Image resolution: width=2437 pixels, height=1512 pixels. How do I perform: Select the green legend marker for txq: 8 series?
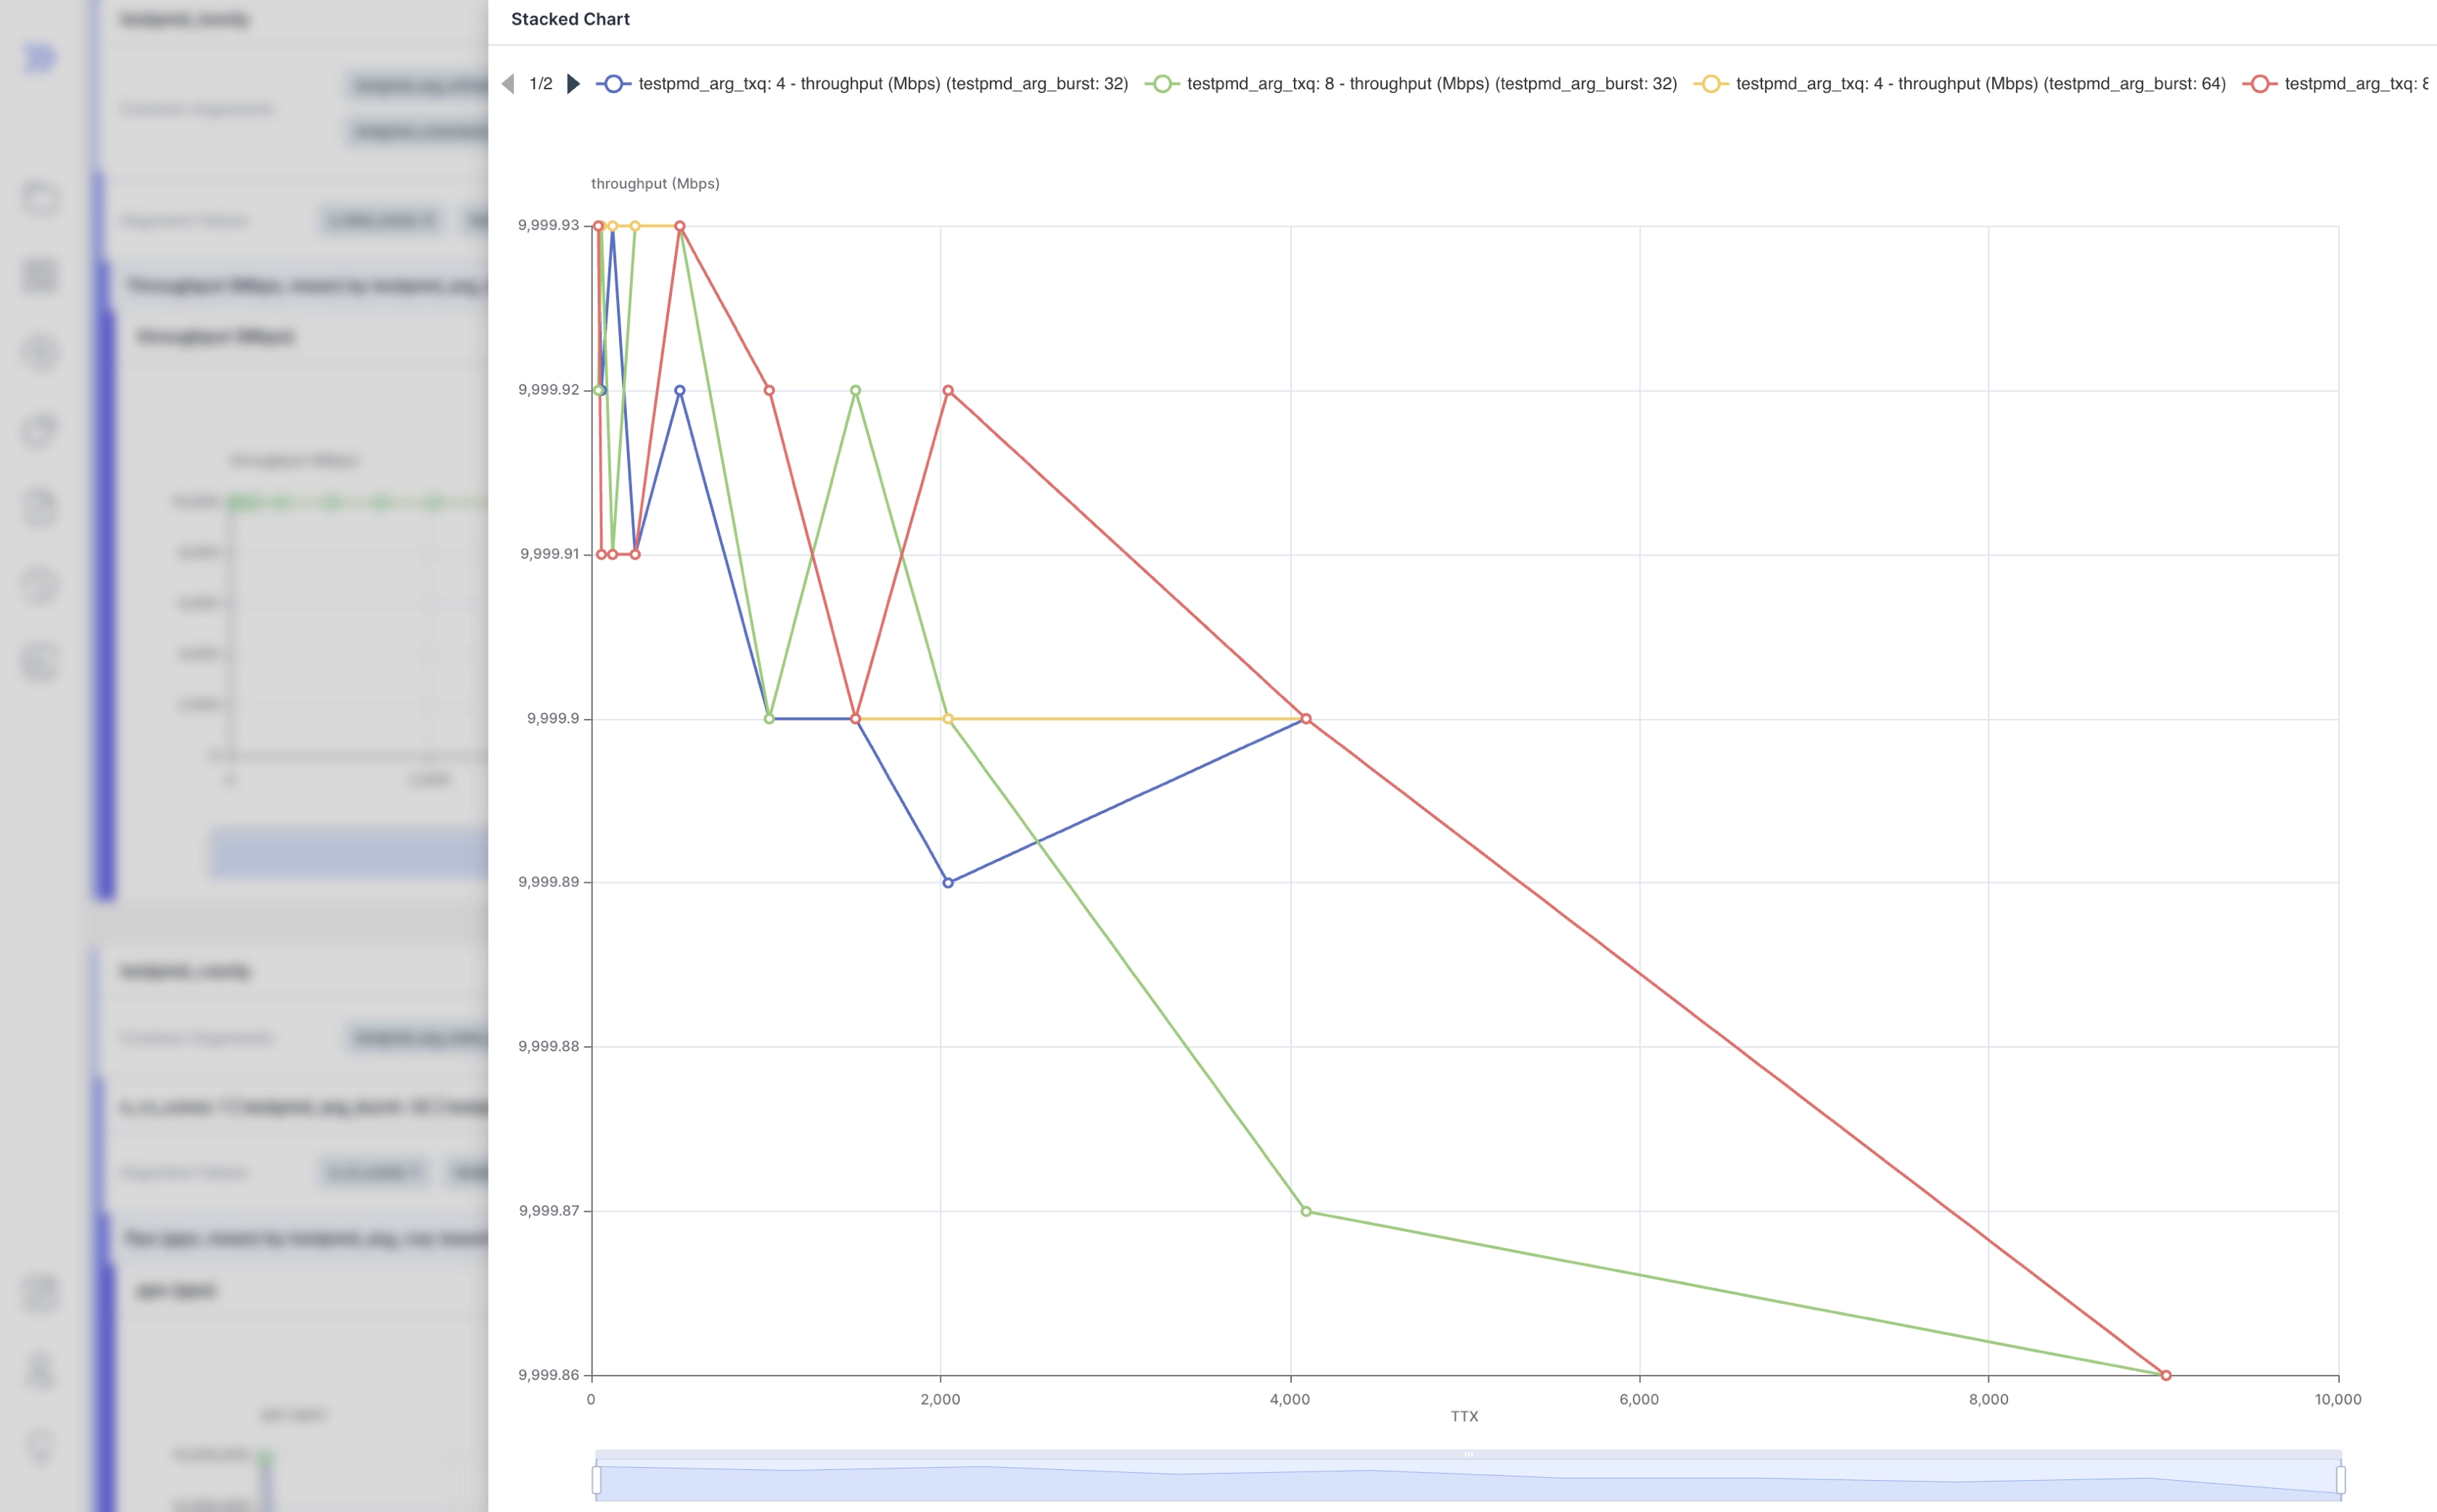(x=1163, y=84)
